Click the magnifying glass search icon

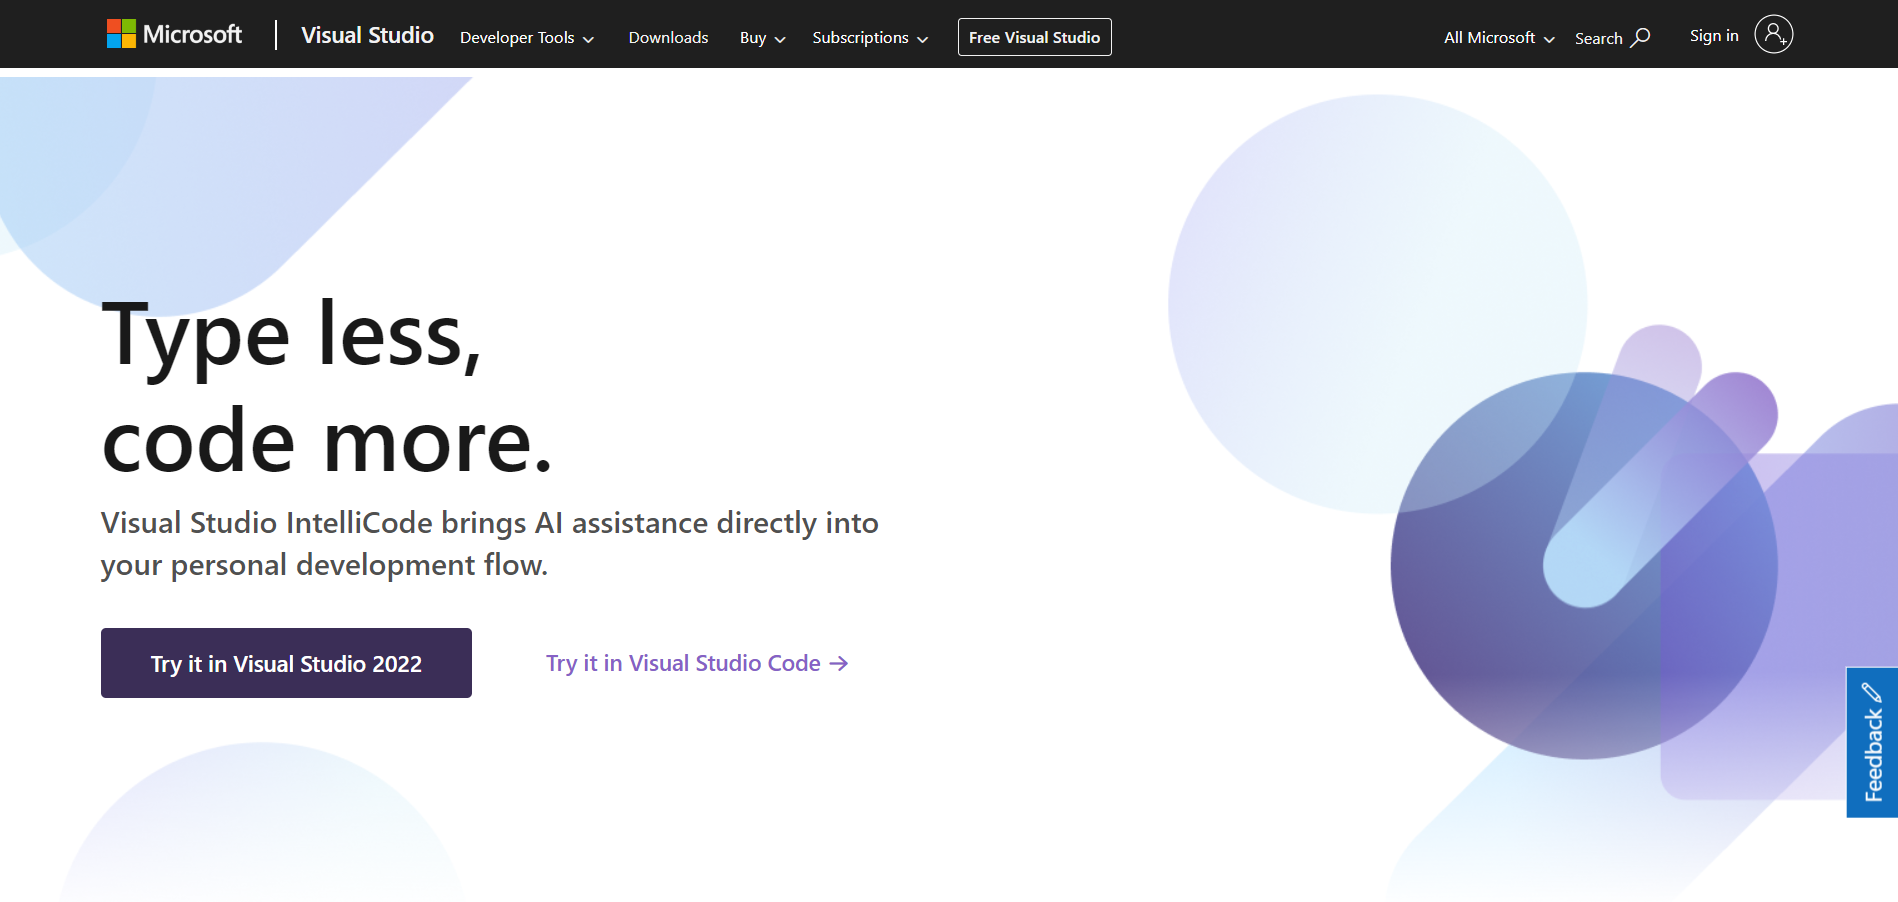pos(1641,37)
